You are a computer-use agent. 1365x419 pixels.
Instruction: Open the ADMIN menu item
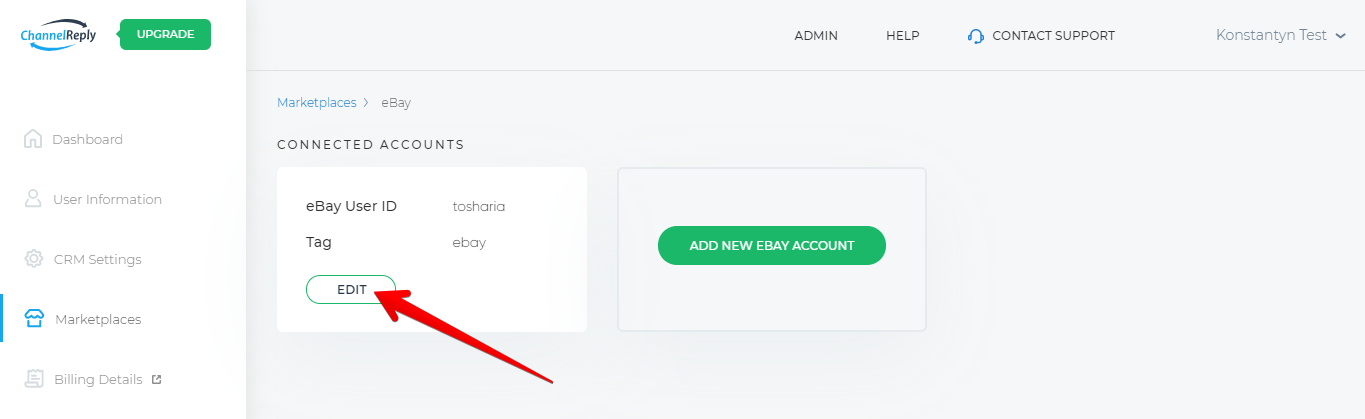pyautogui.click(x=816, y=36)
